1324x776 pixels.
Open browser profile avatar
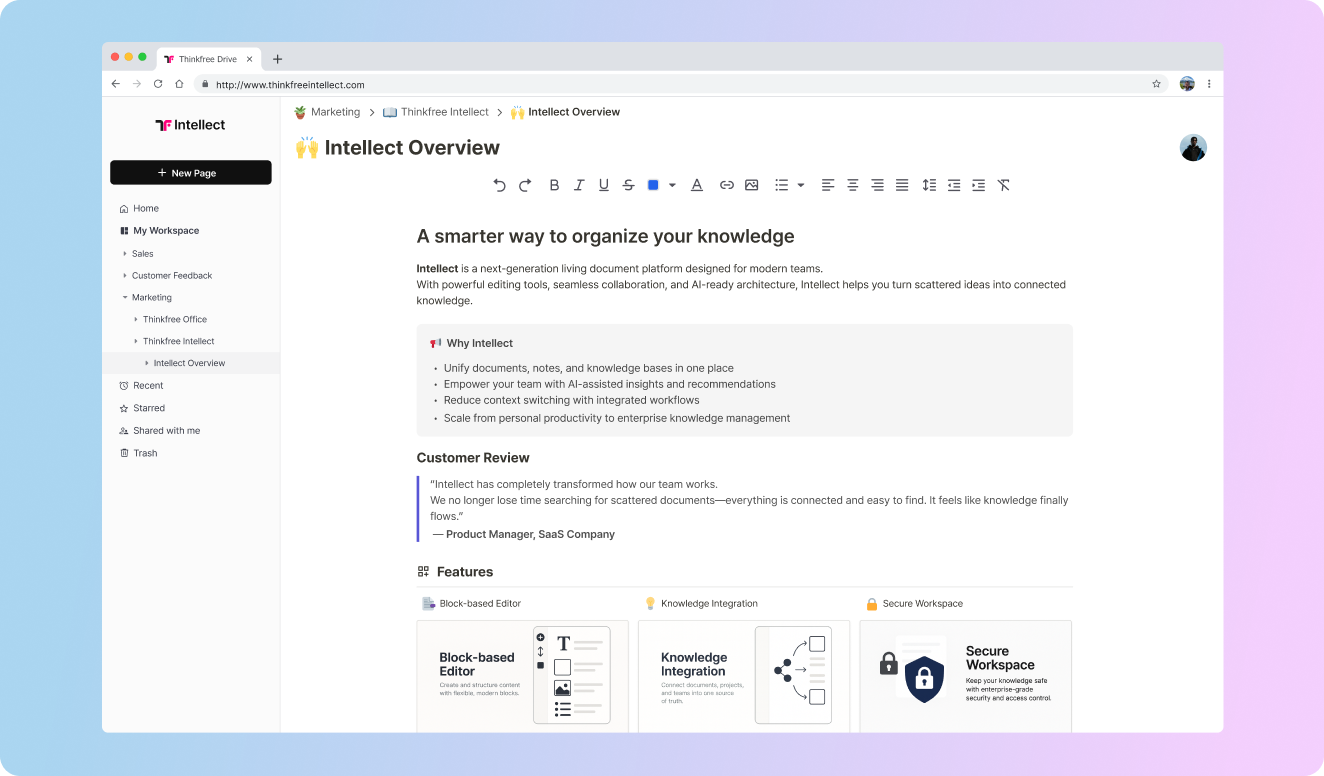1187,84
